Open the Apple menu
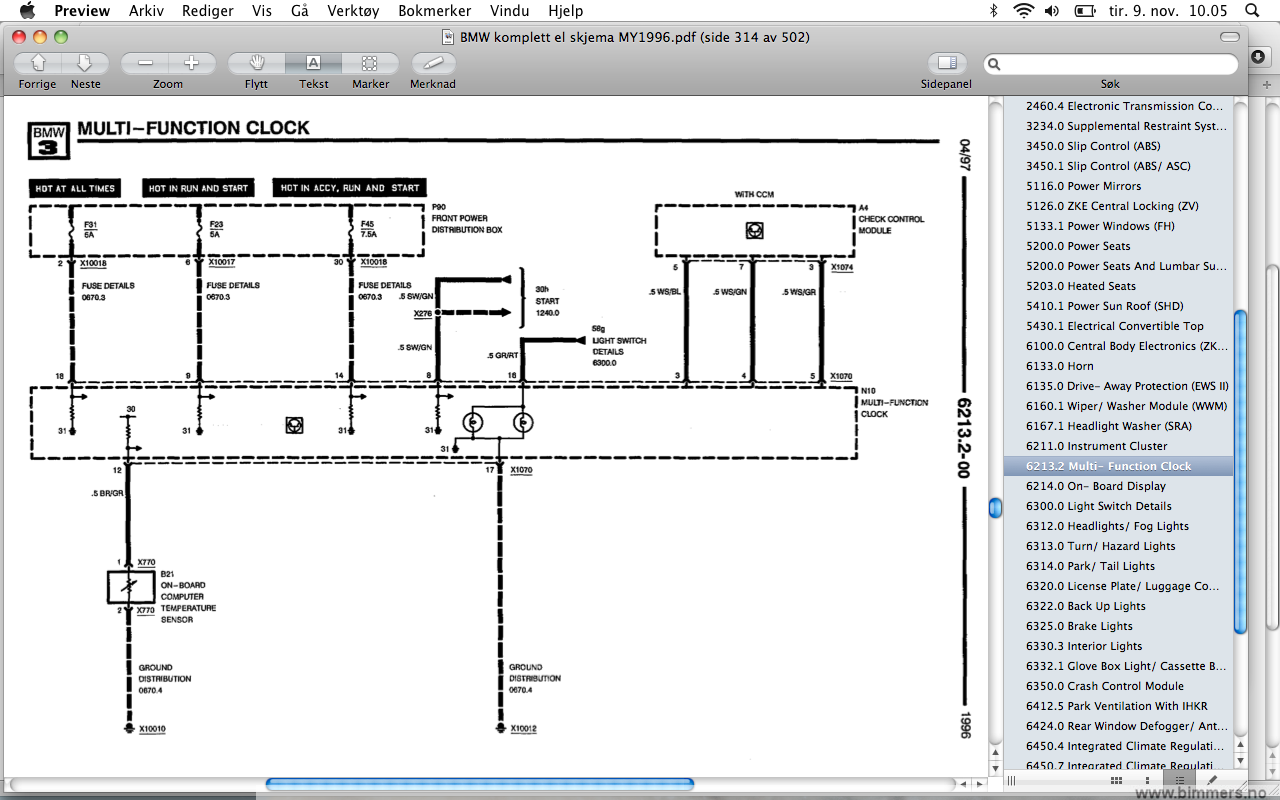Screen dimensions: 1280x800 pyautogui.click(x=27, y=10)
